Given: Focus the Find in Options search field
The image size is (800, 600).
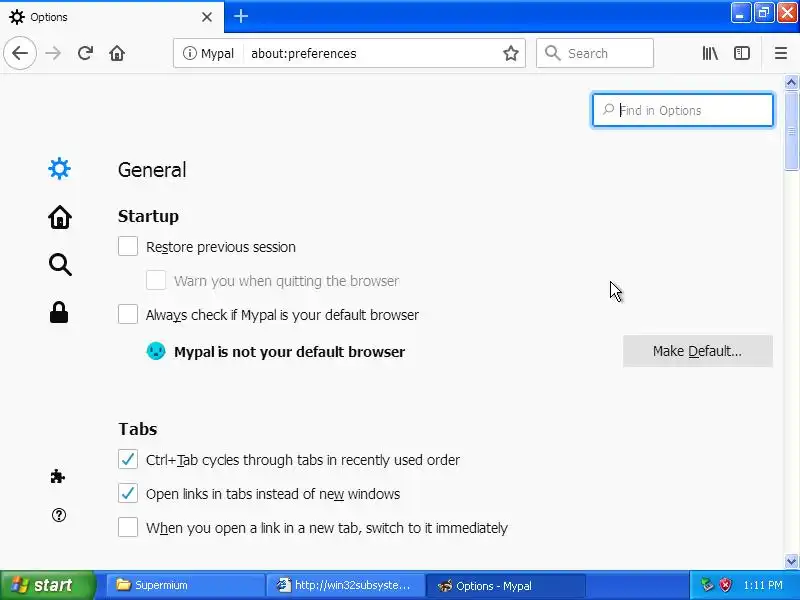Looking at the screenshot, I should [683, 110].
